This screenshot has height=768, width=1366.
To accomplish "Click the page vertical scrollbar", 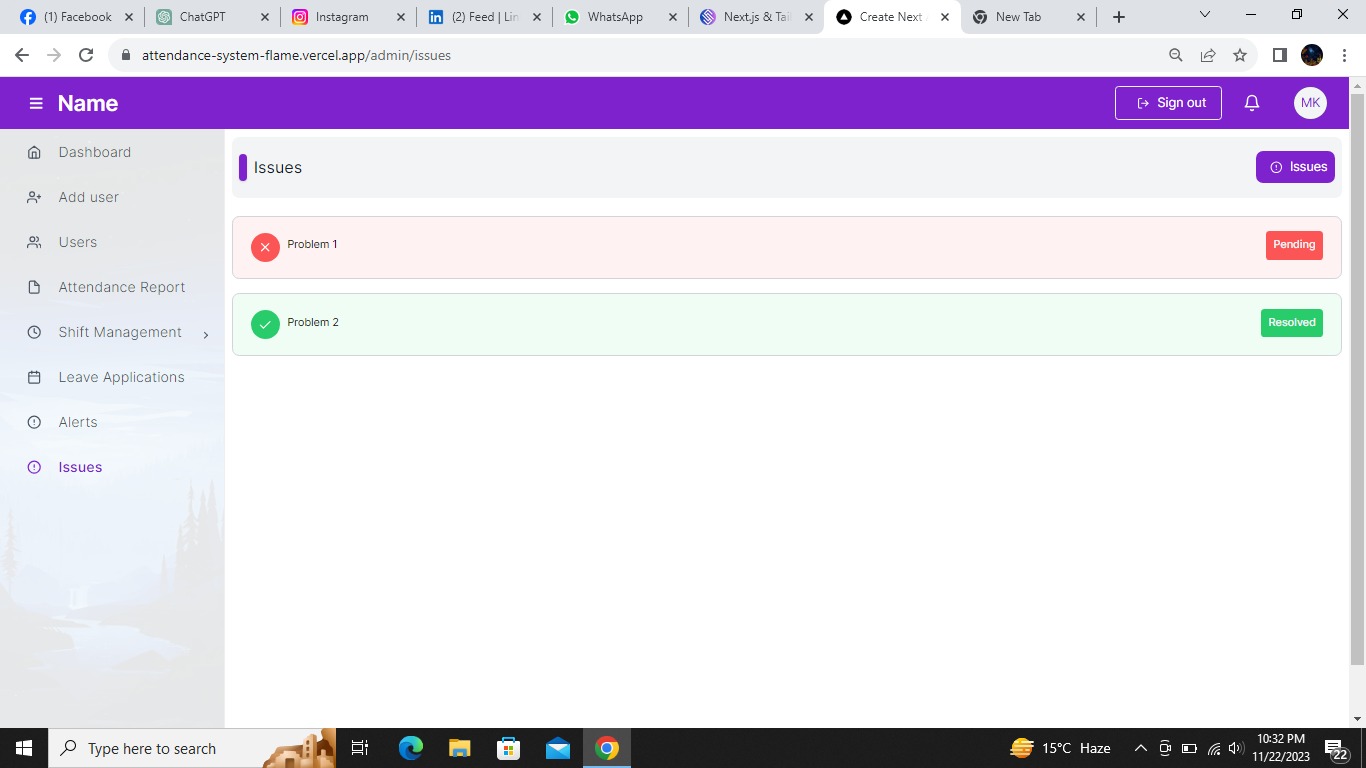I will pyautogui.click(x=1357, y=380).
